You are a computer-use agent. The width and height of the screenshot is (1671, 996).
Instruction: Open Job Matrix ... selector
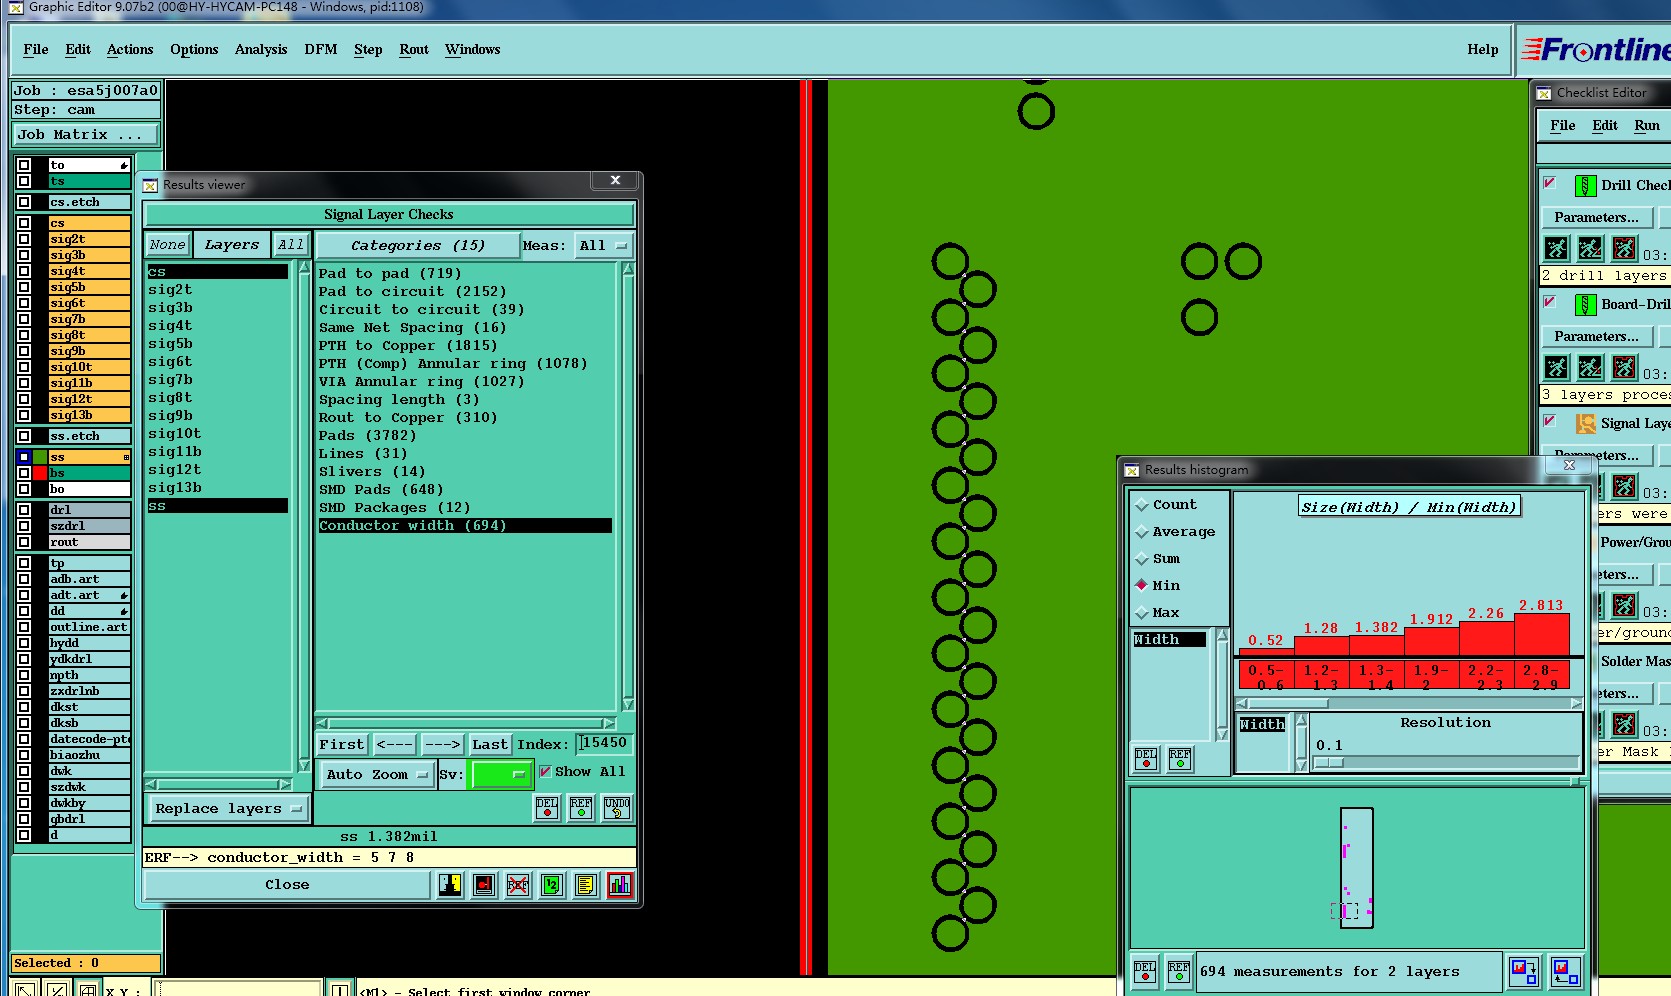(86, 134)
